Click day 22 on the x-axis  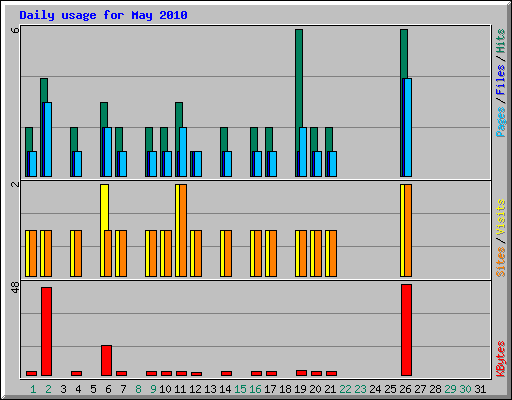[345, 389]
